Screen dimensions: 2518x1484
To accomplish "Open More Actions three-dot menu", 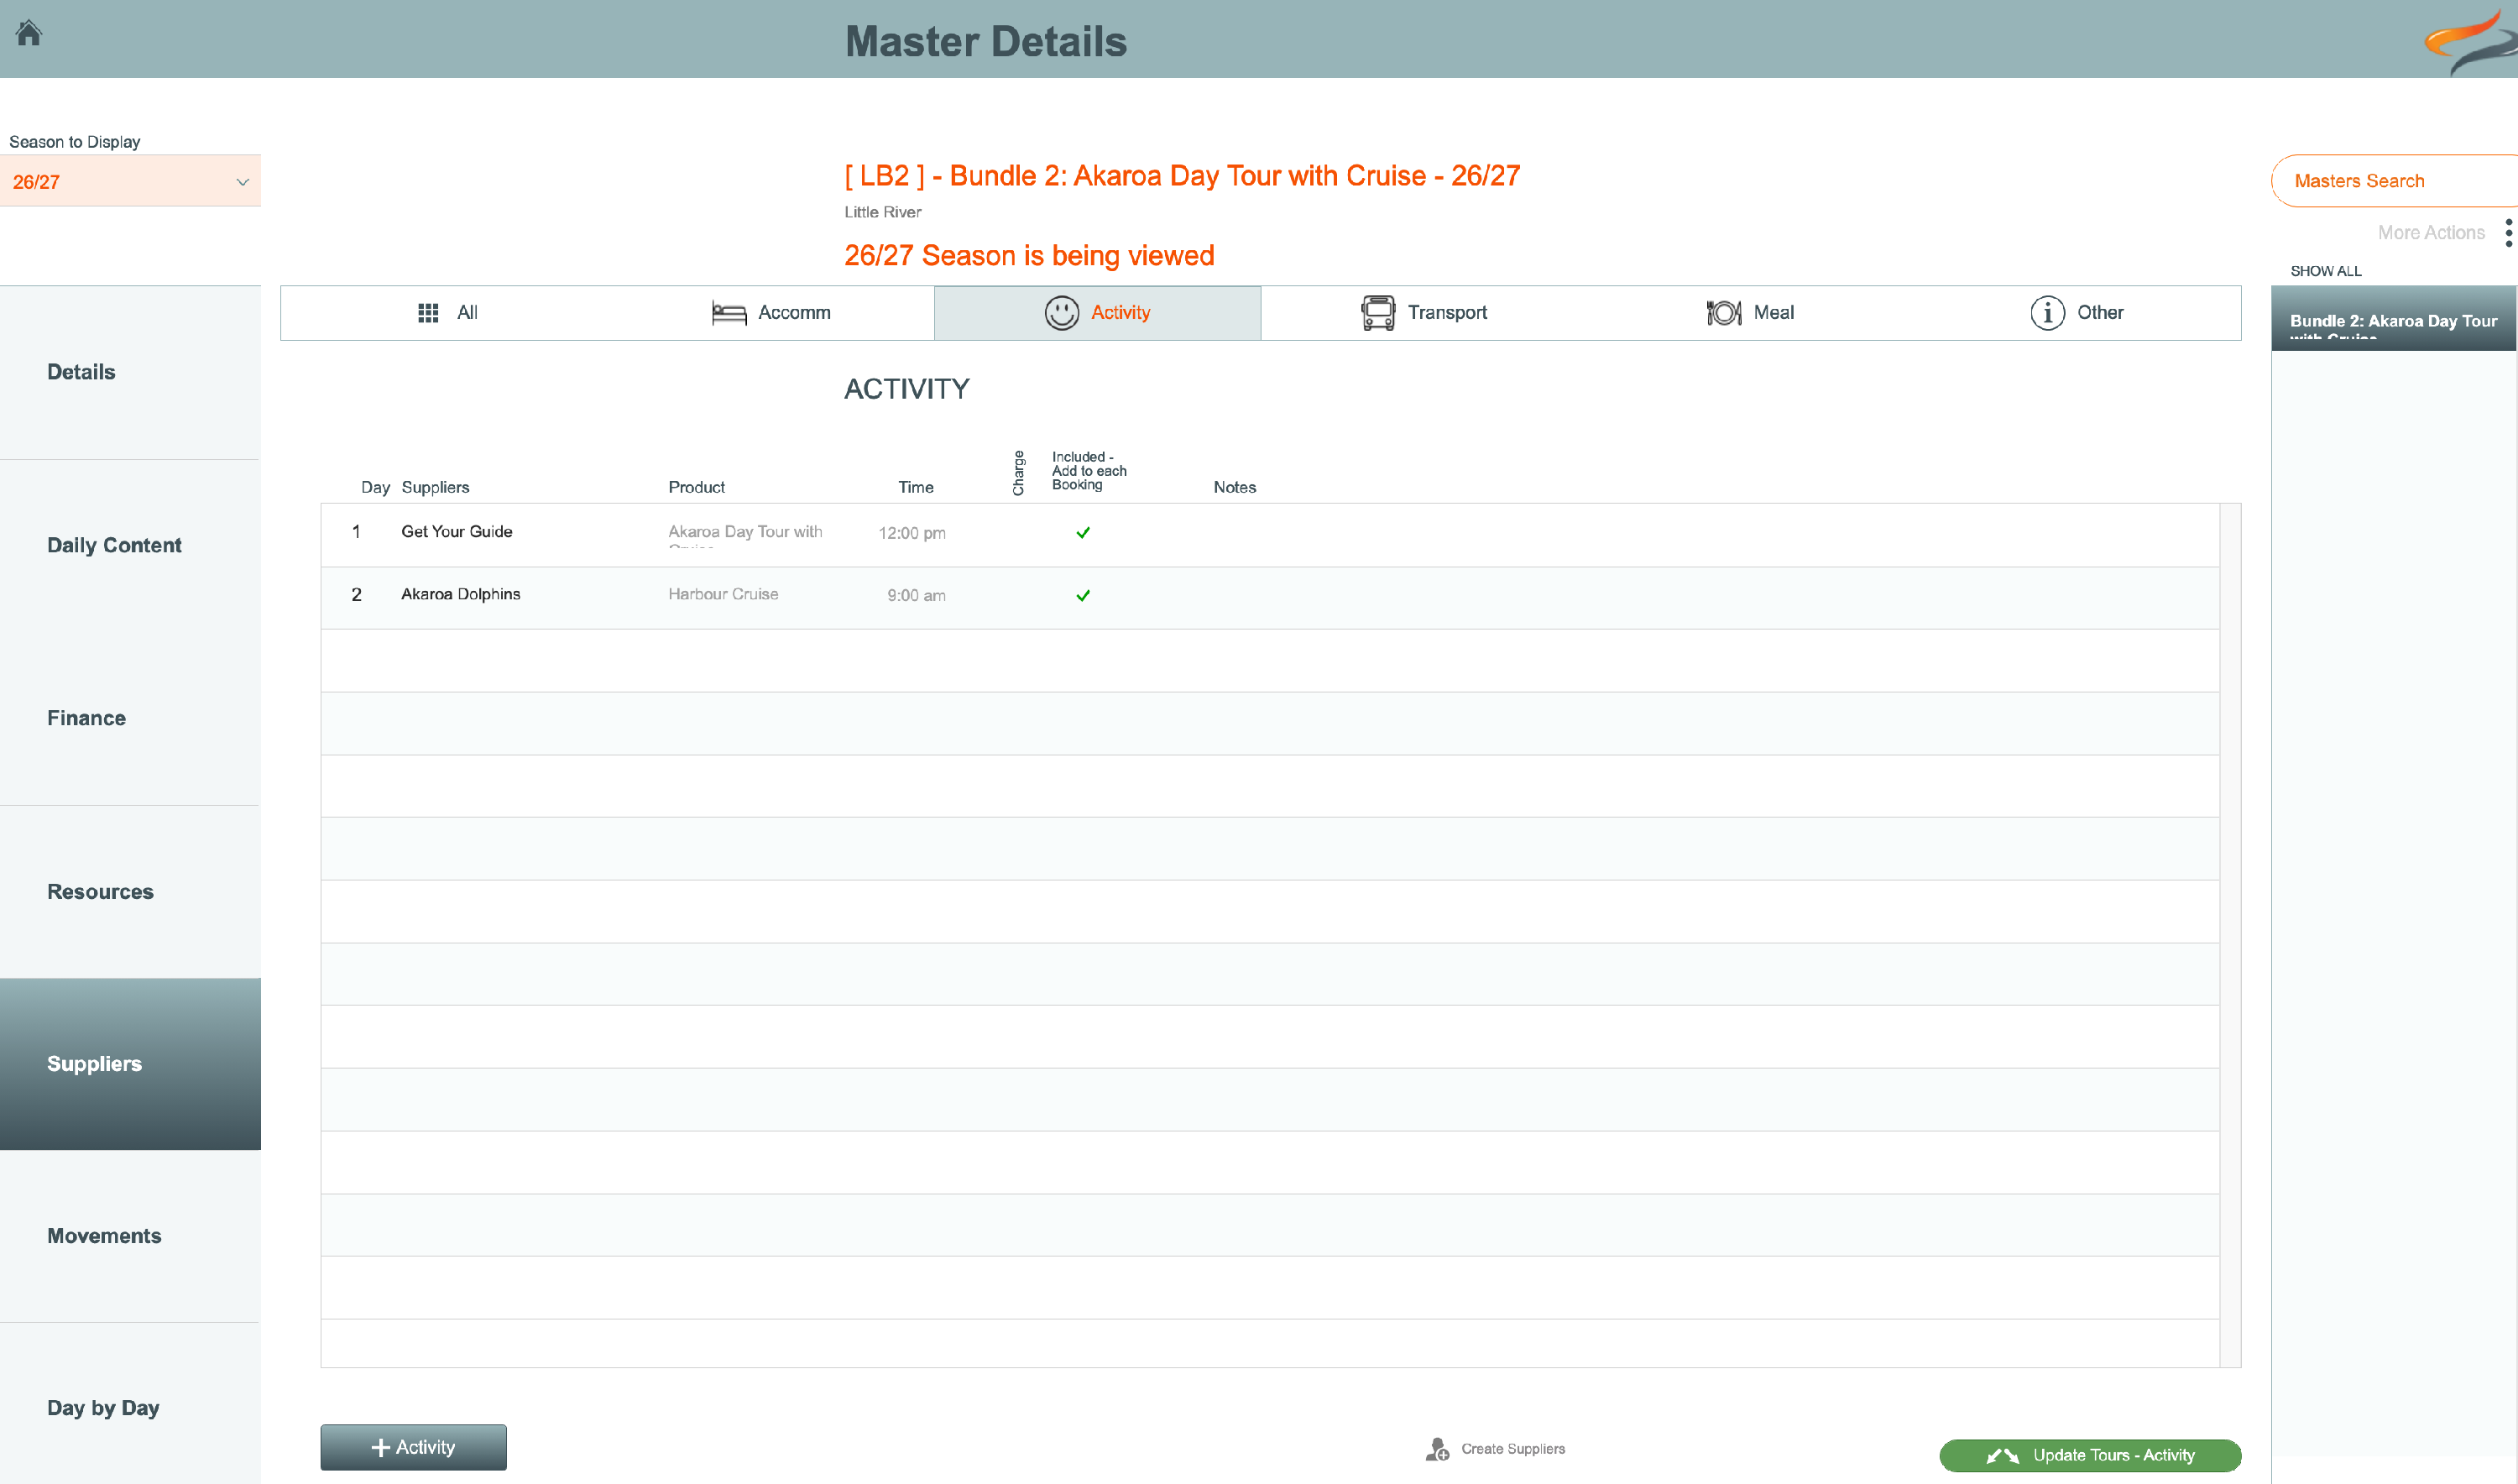I will (x=2508, y=232).
